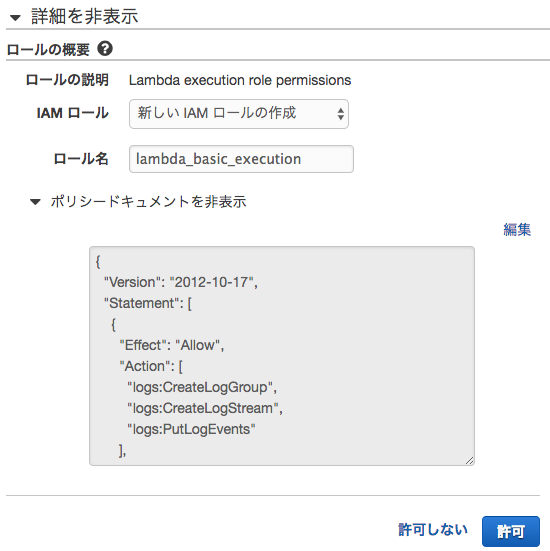This screenshot has height=551, width=550.
Task: Click the "Version": "2012-10-17" line
Action: (x=181, y=282)
